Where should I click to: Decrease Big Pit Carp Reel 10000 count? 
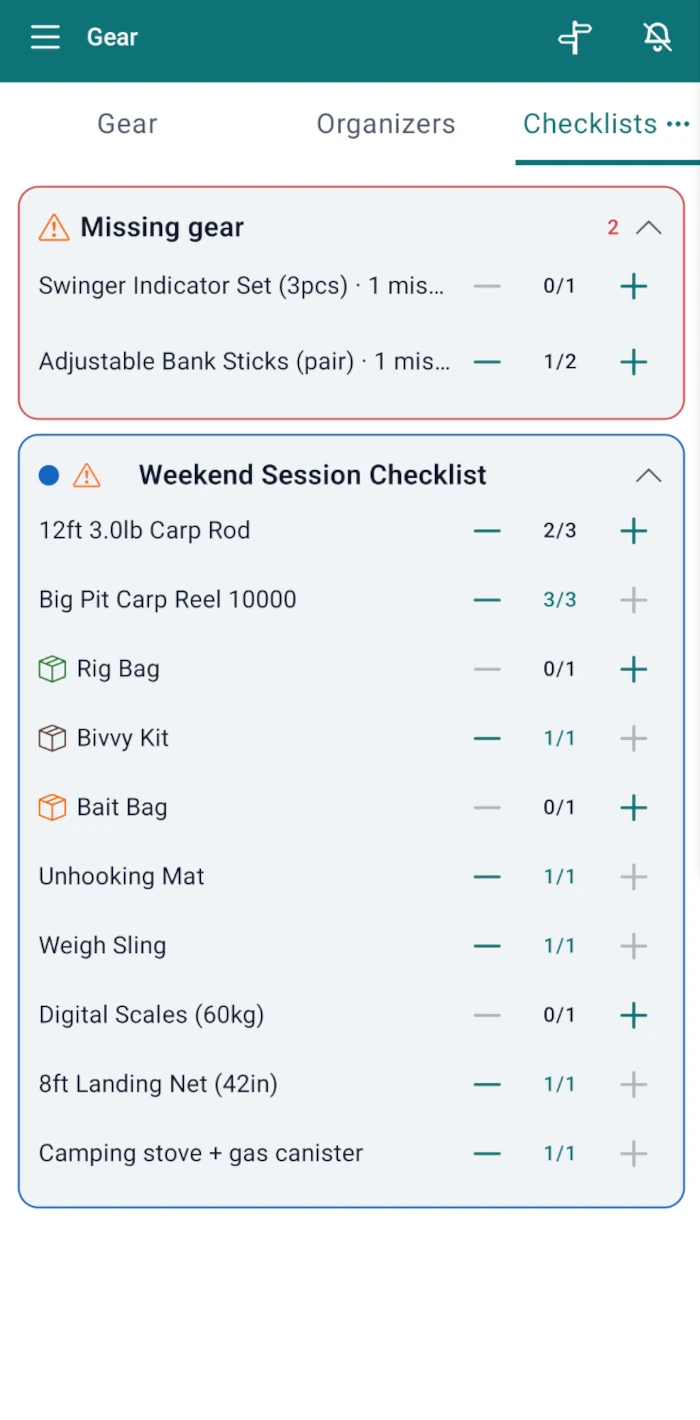(487, 600)
